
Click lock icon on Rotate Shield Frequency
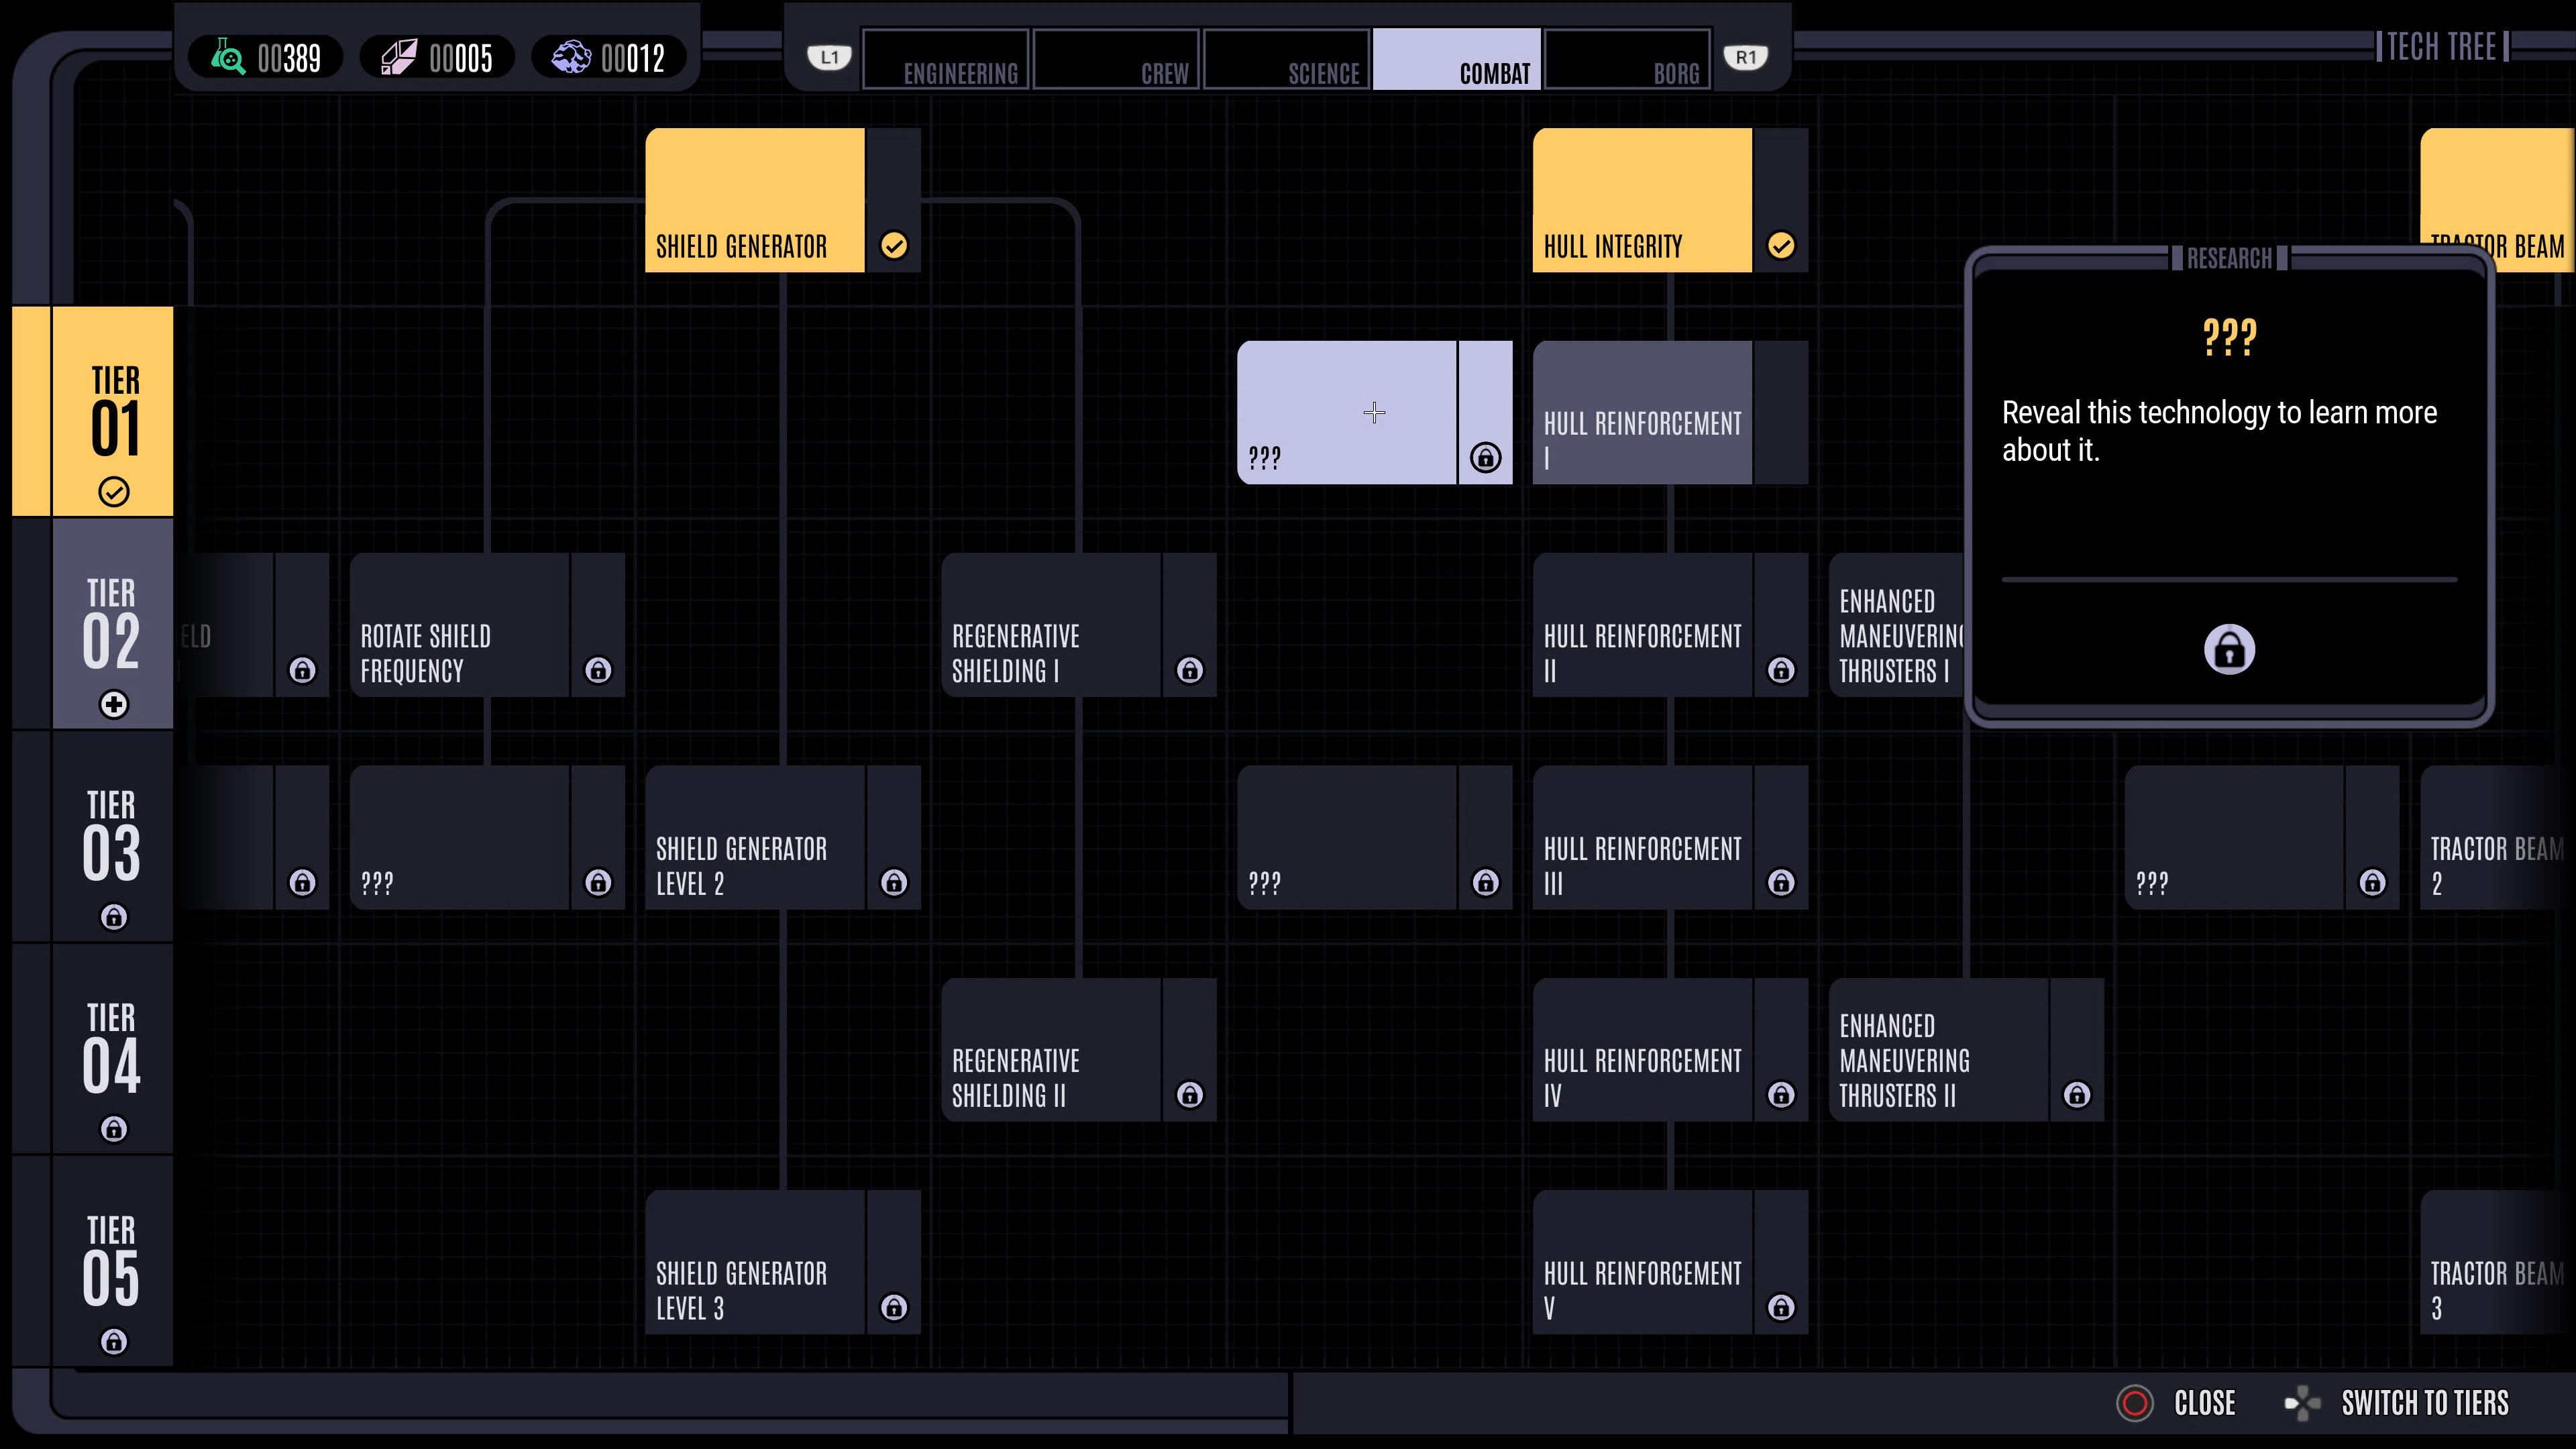click(598, 670)
